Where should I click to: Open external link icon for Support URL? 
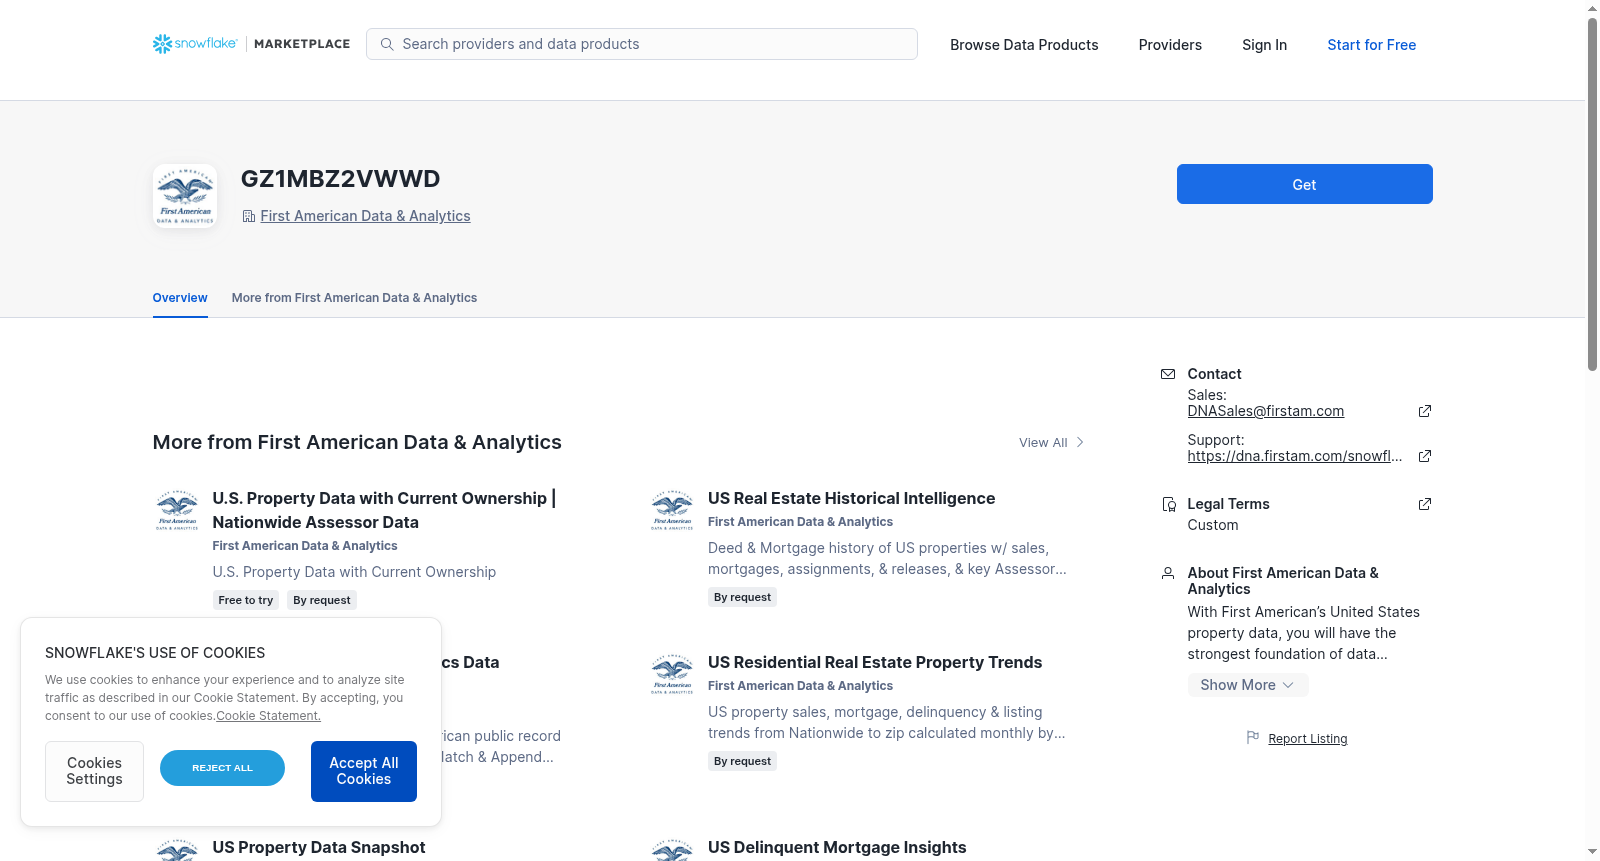pyautogui.click(x=1425, y=456)
